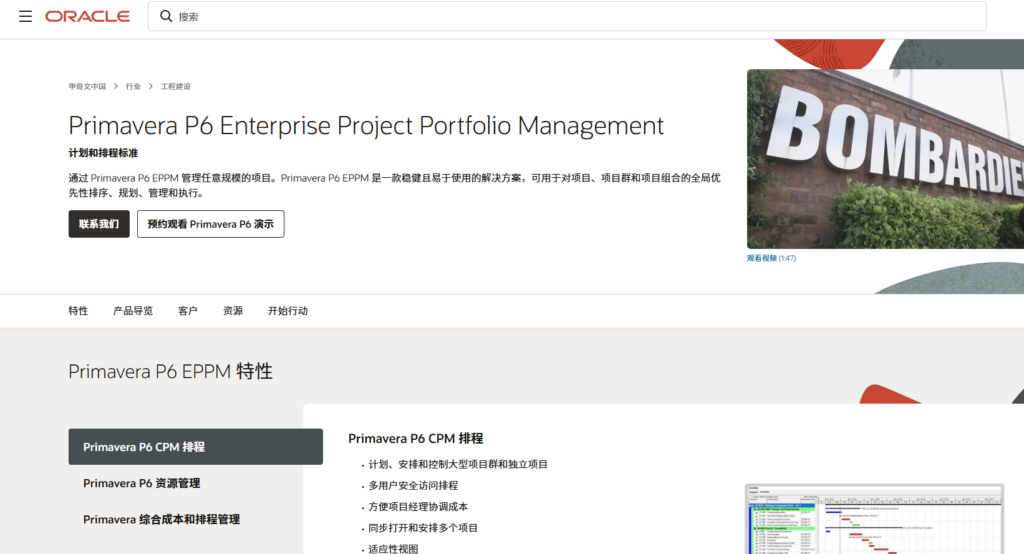The width and height of the screenshot is (1024, 554).
Task: Click the Gantt chart screenshot thumbnail
Action: [x=874, y=519]
